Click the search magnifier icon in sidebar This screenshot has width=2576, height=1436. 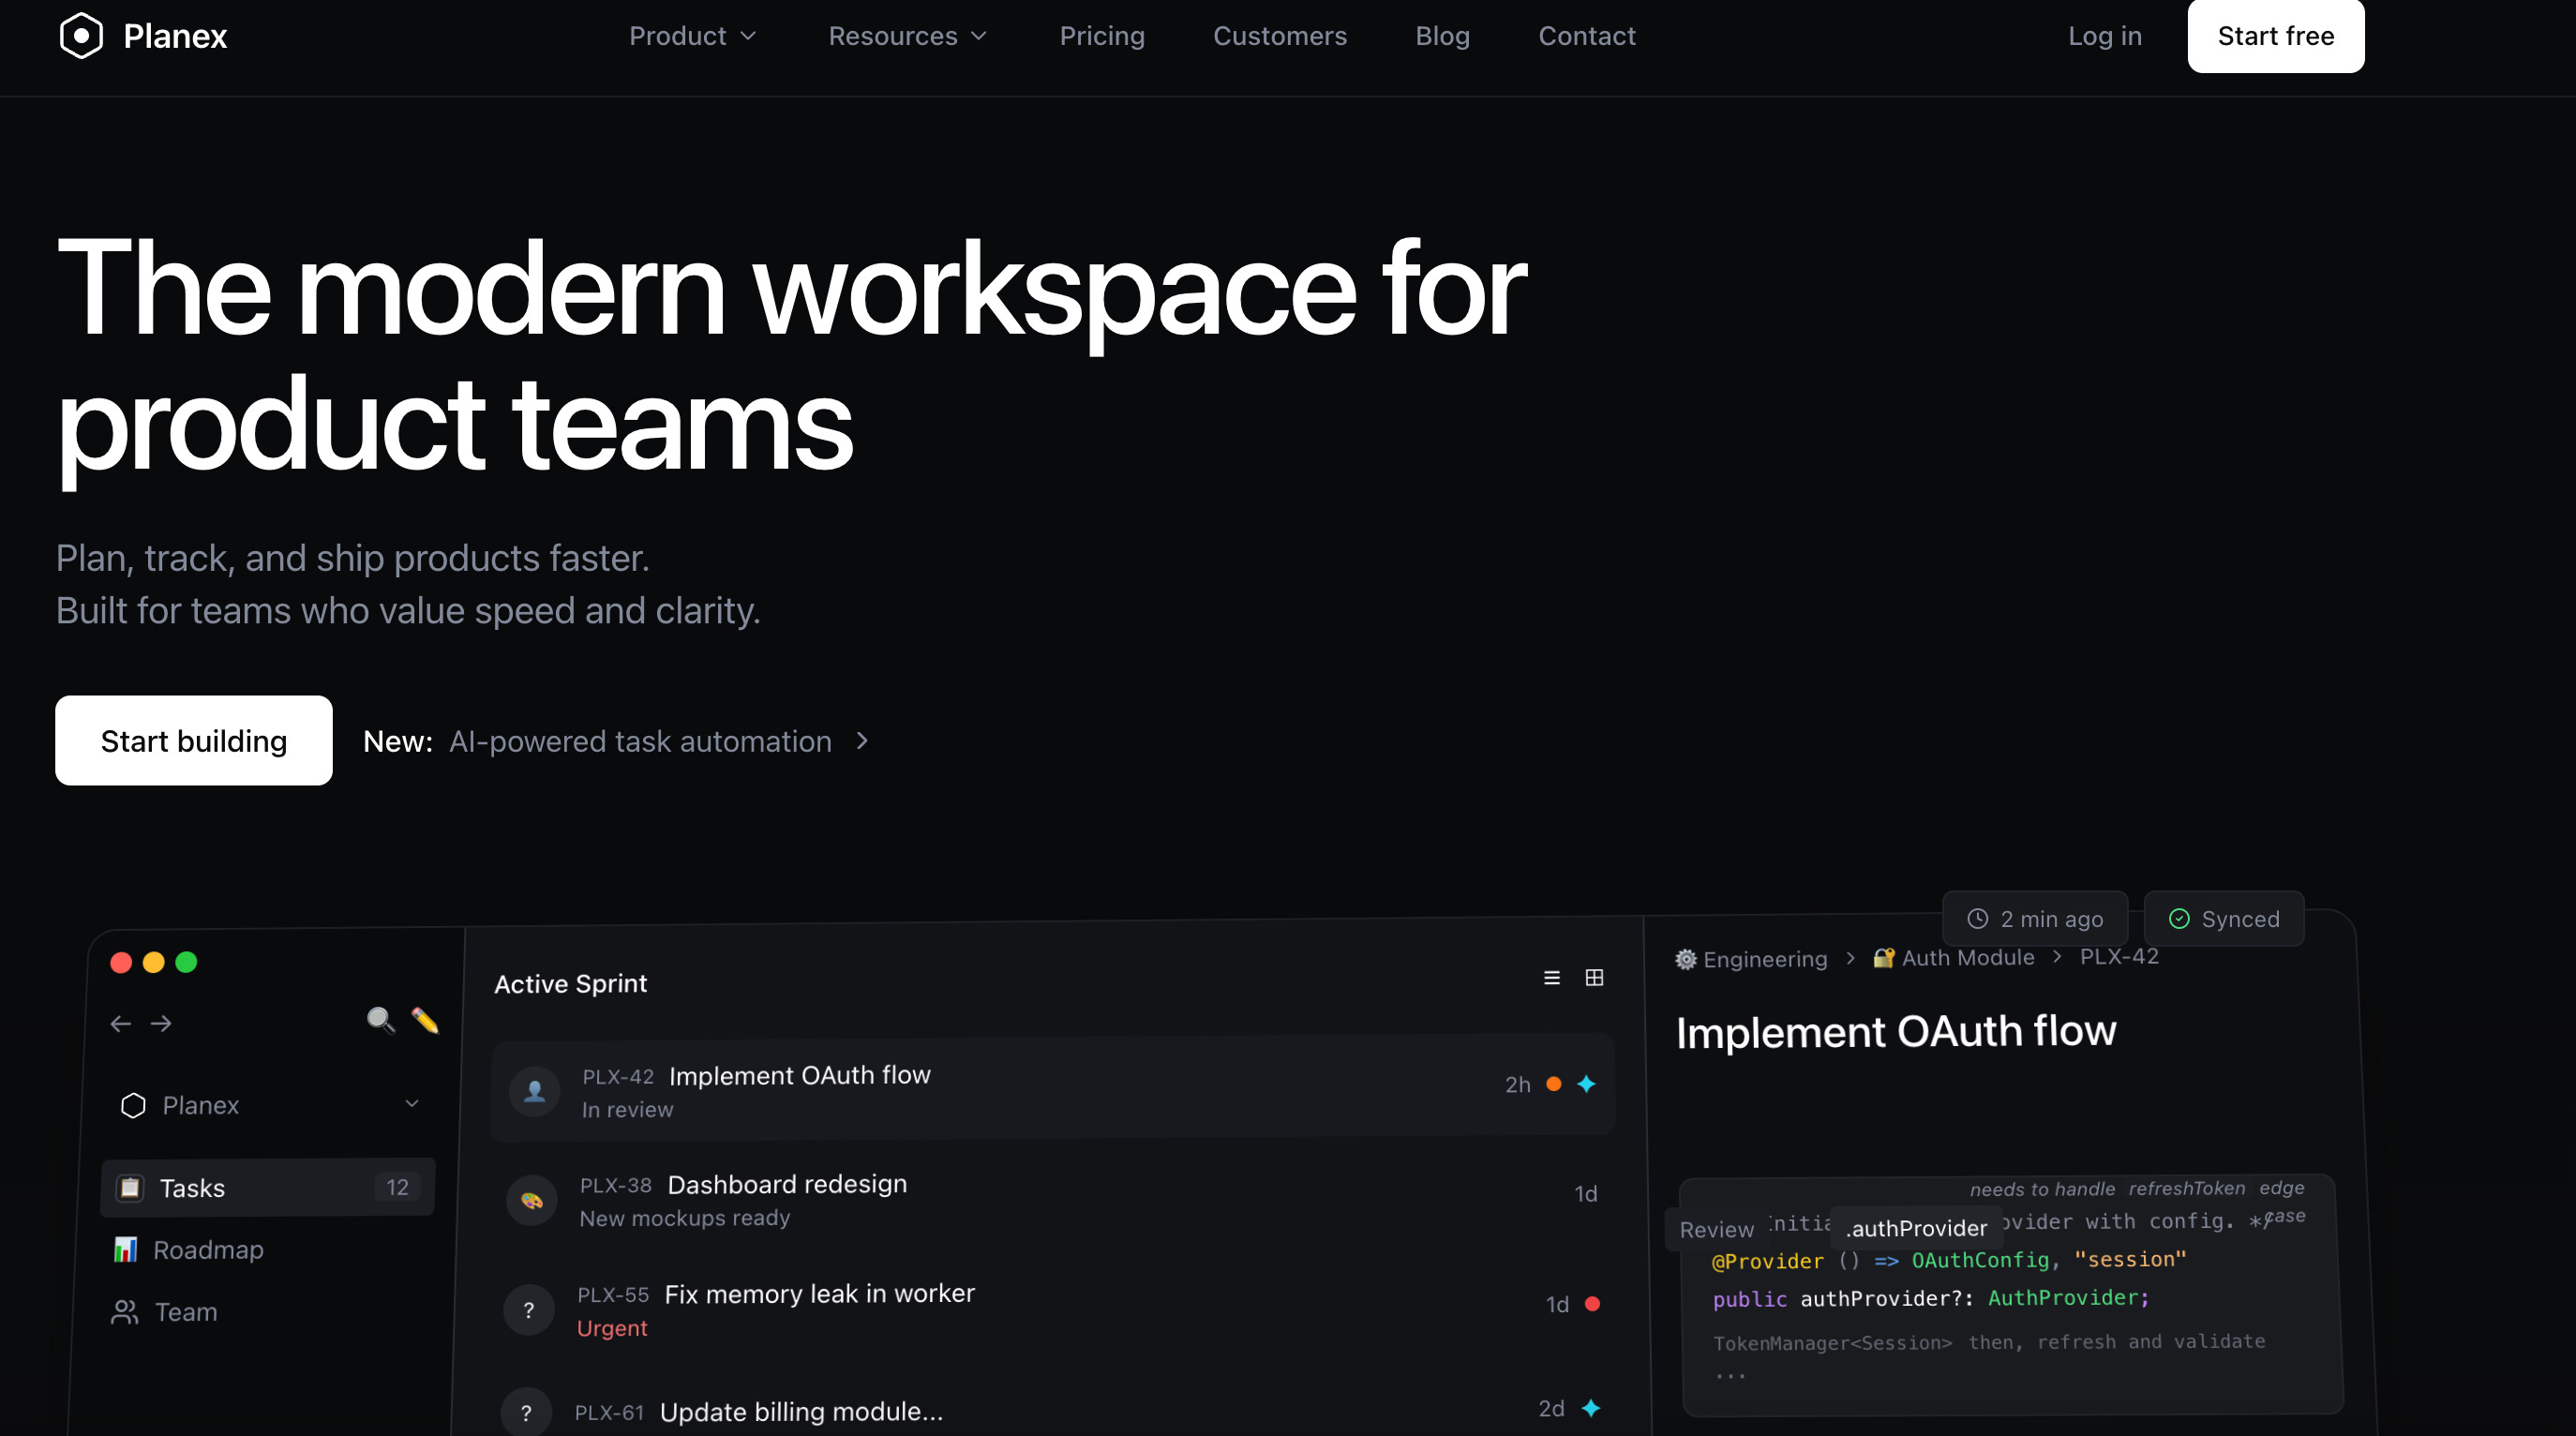(380, 1020)
